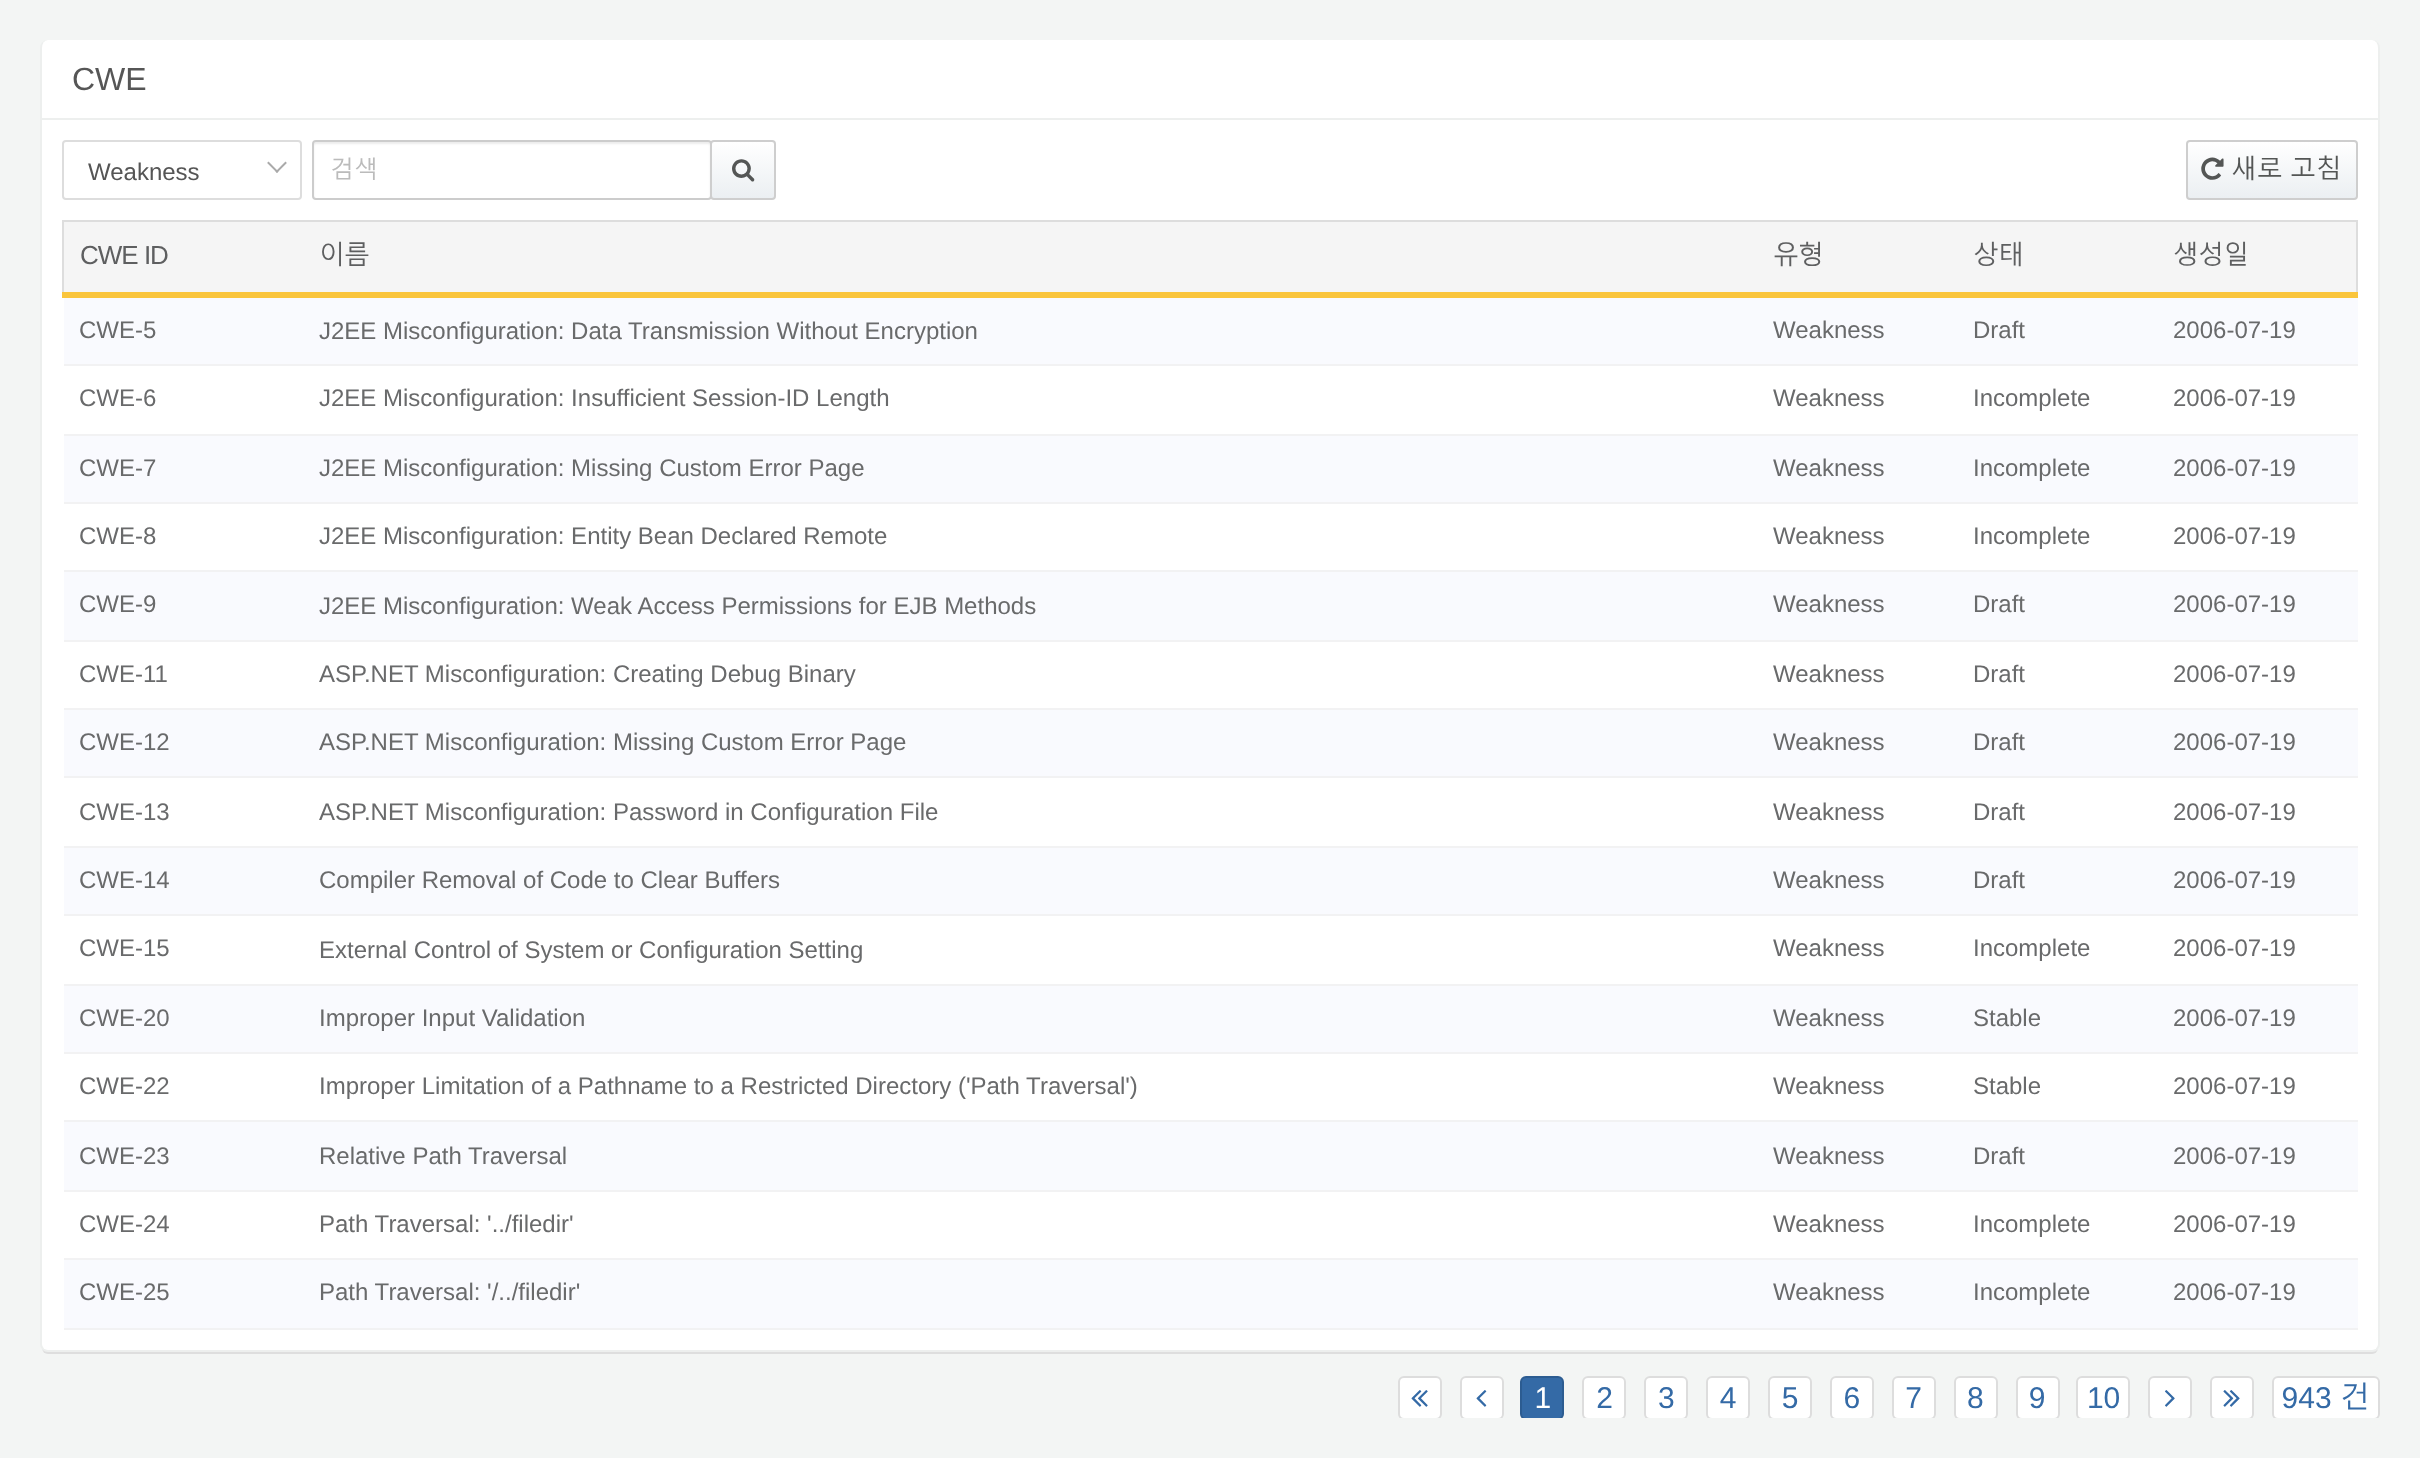The image size is (2420, 1458).
Task: Go to next page arrow
Action: (2170, 1398)
